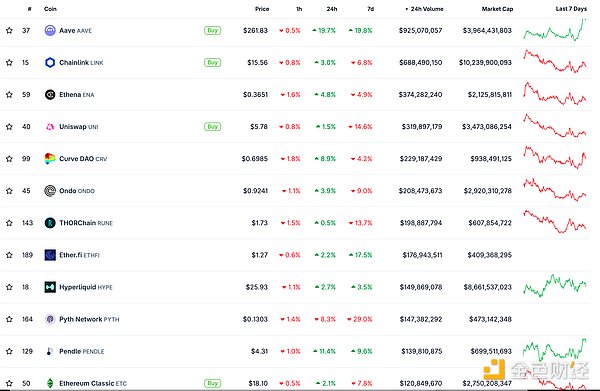Image resolution: width=600 pixels, height=391 pixels.
Task: Sort by 7d change column header
Action: point(370,9)
